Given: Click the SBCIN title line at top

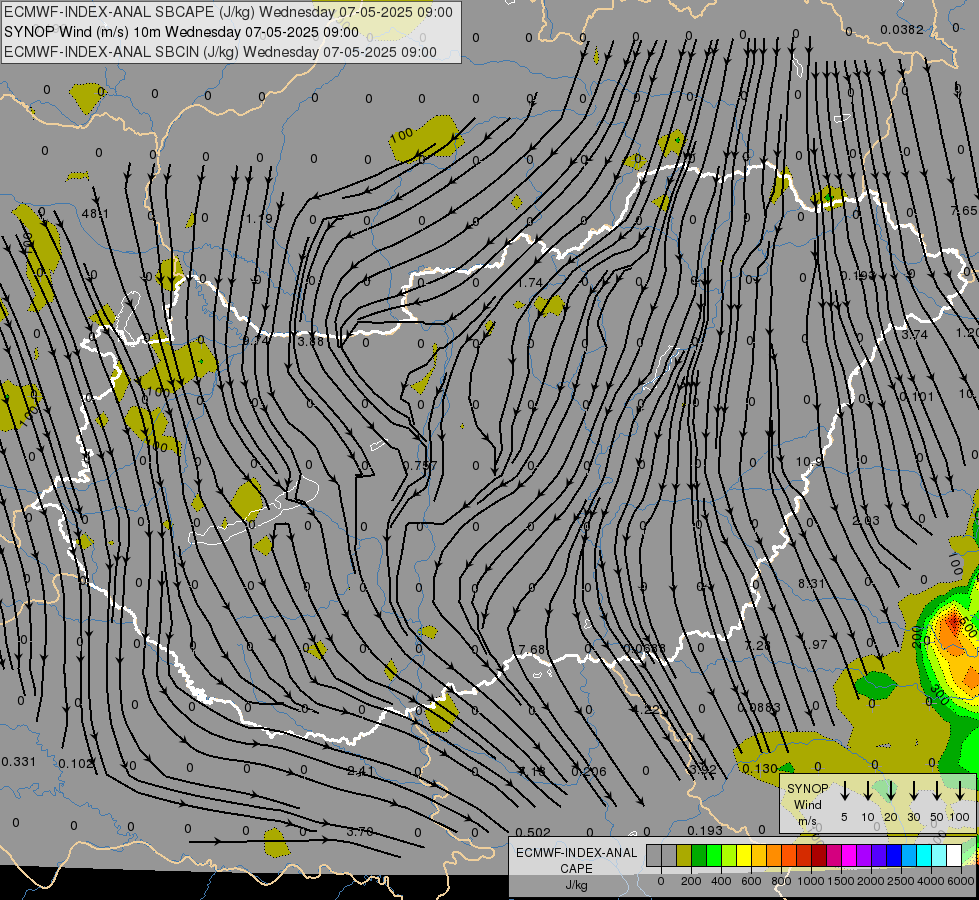Looking at the screenshot, I should pyautogui.click(x=220, y=52).
